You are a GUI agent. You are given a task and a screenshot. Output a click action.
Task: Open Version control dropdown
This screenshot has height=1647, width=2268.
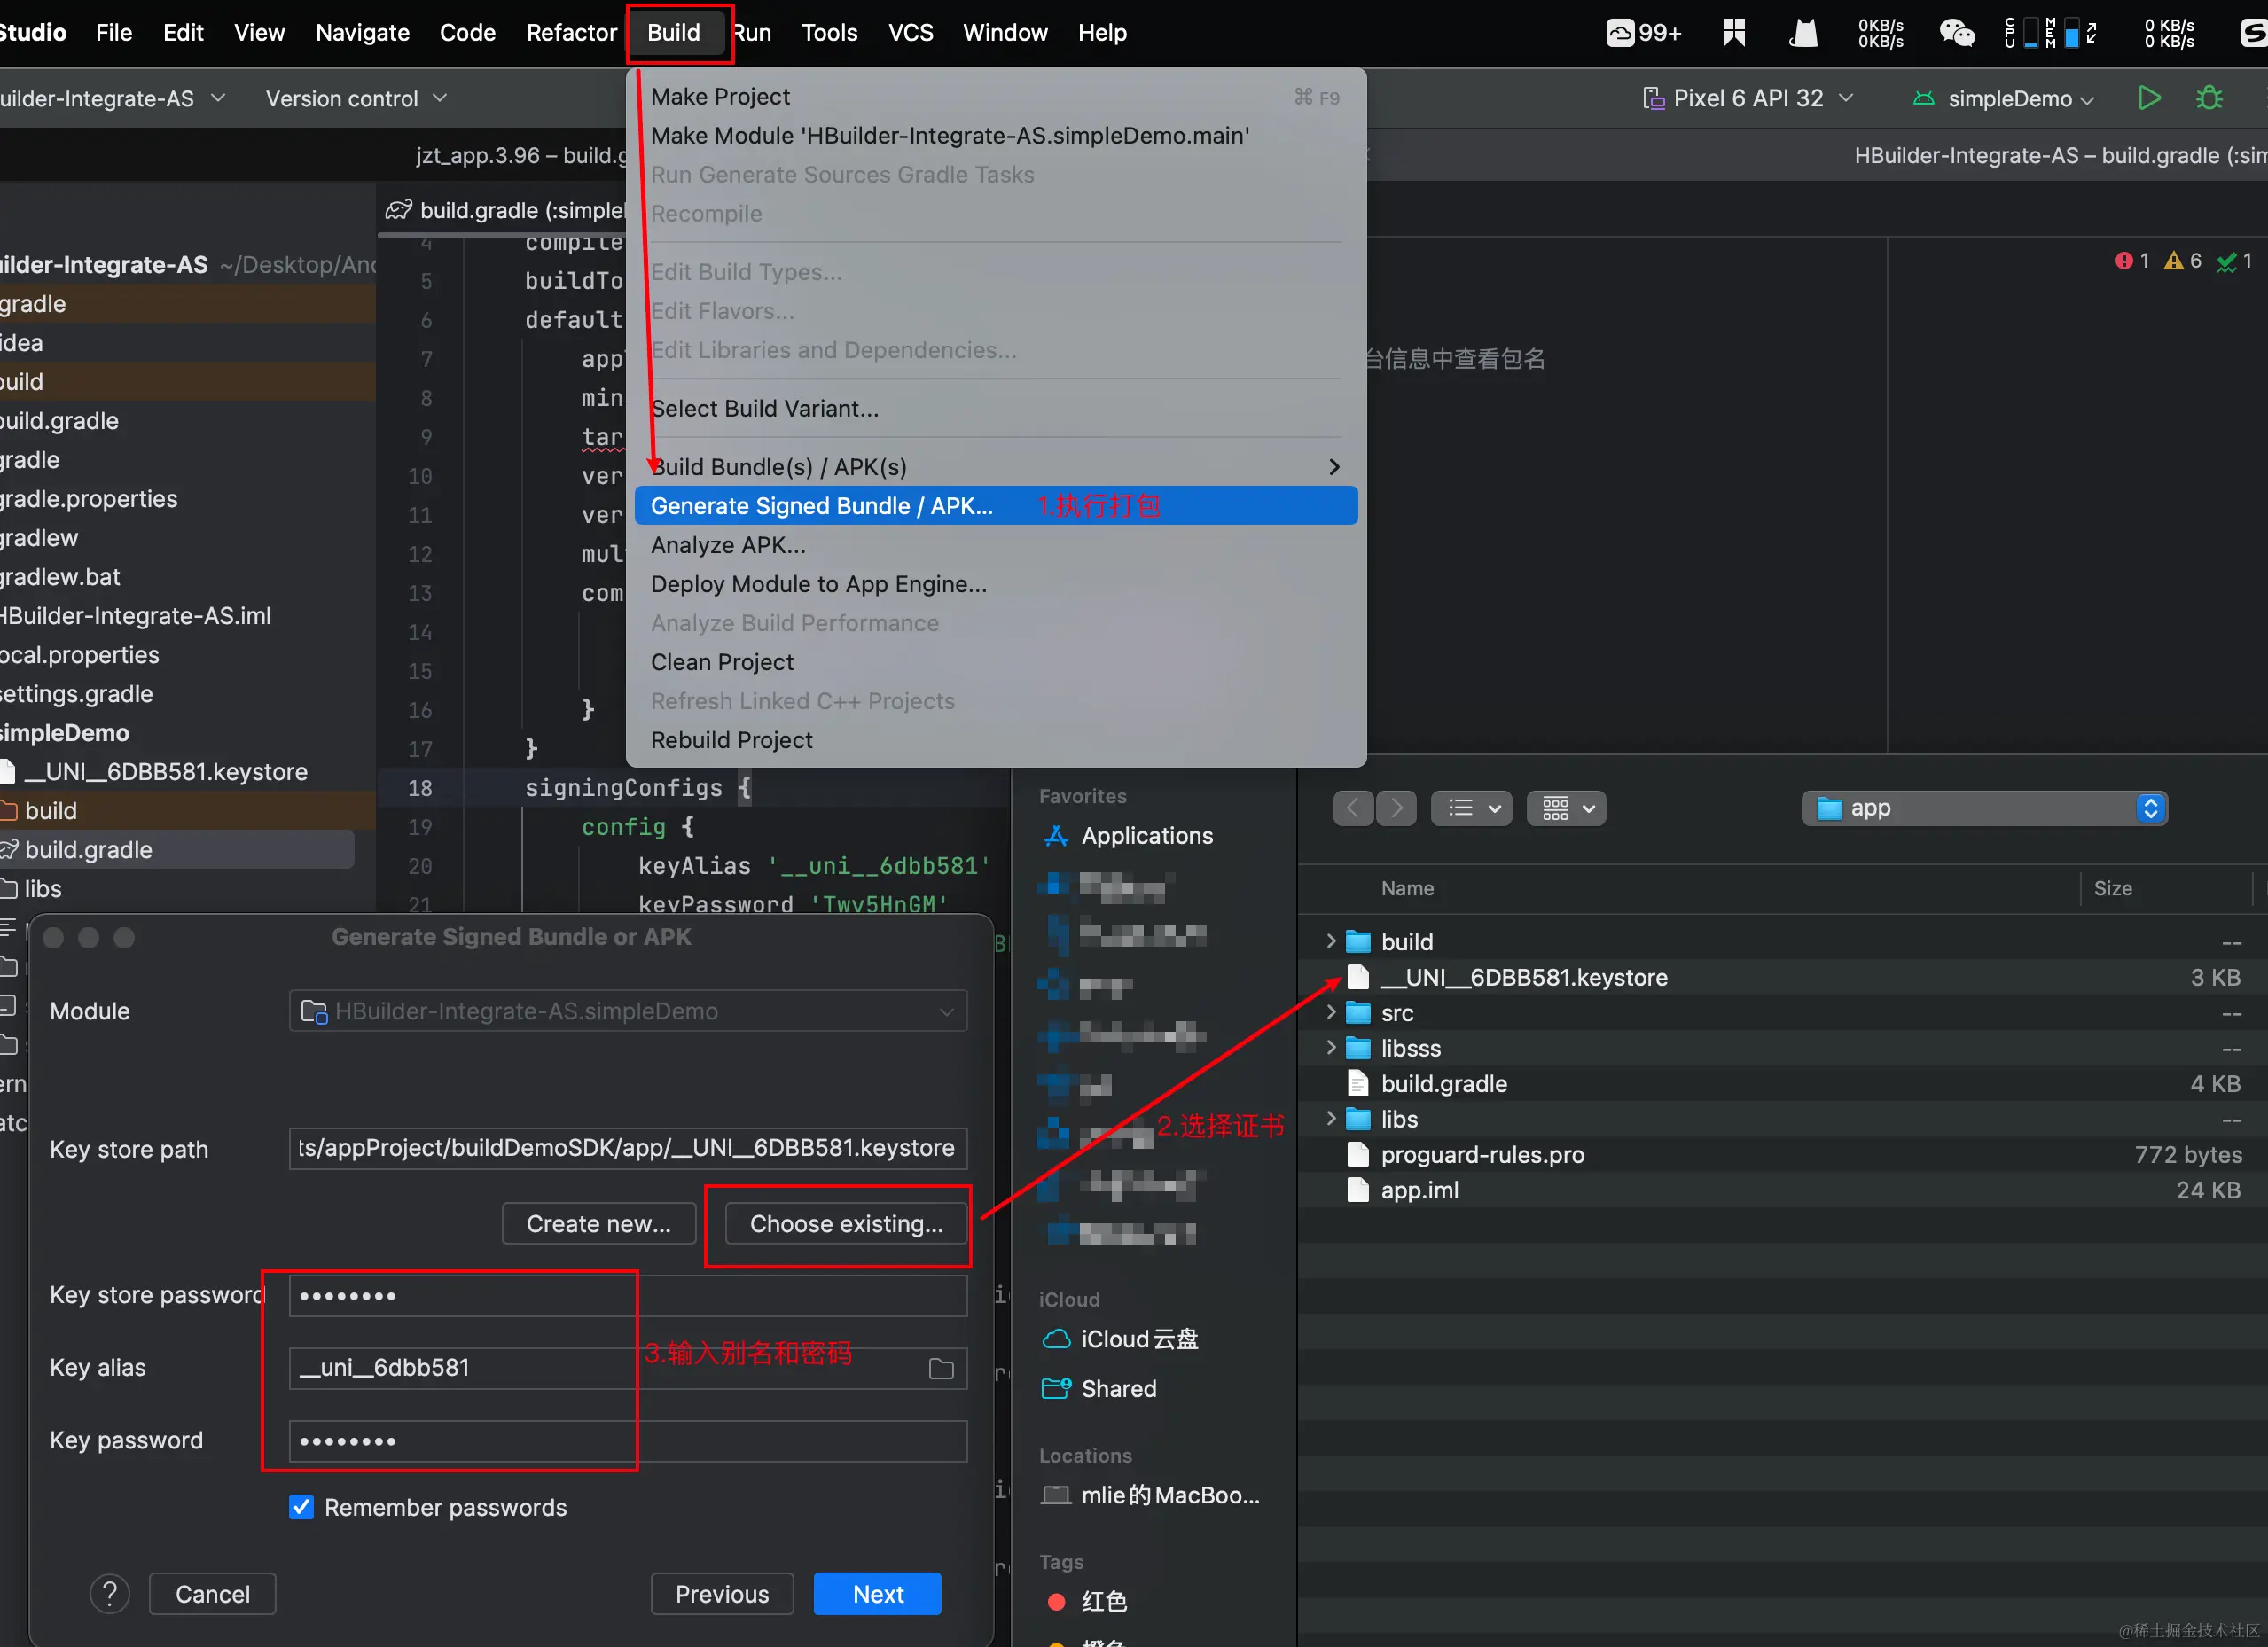click(355, 98)
